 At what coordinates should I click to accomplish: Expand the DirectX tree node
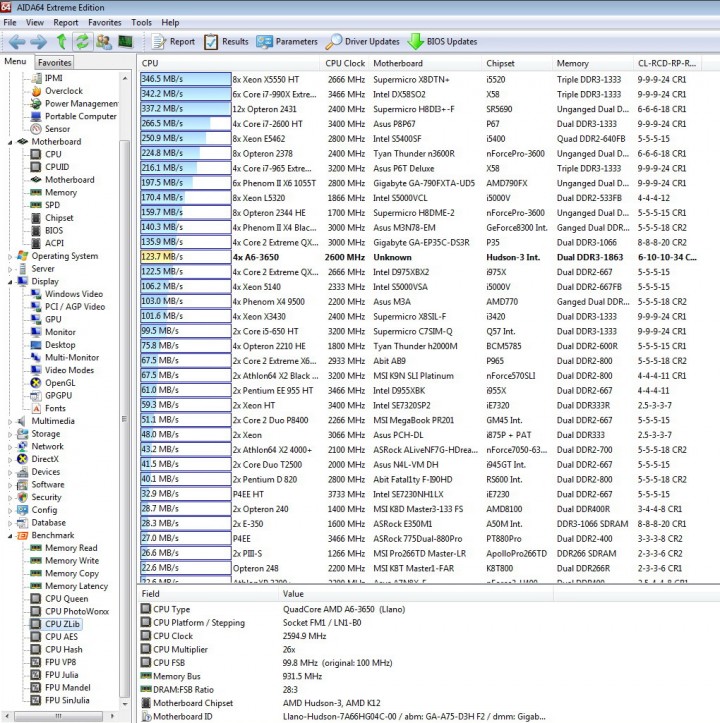point(10,460)
